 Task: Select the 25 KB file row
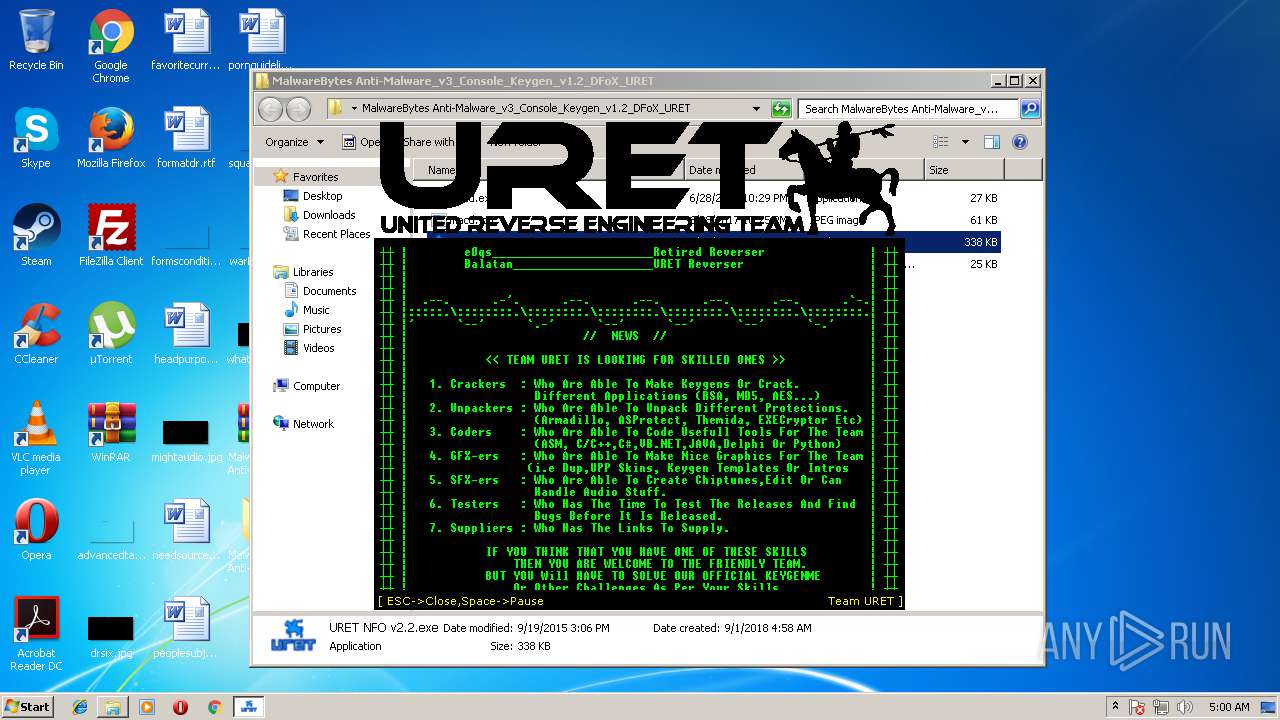[x=714, y=264]
